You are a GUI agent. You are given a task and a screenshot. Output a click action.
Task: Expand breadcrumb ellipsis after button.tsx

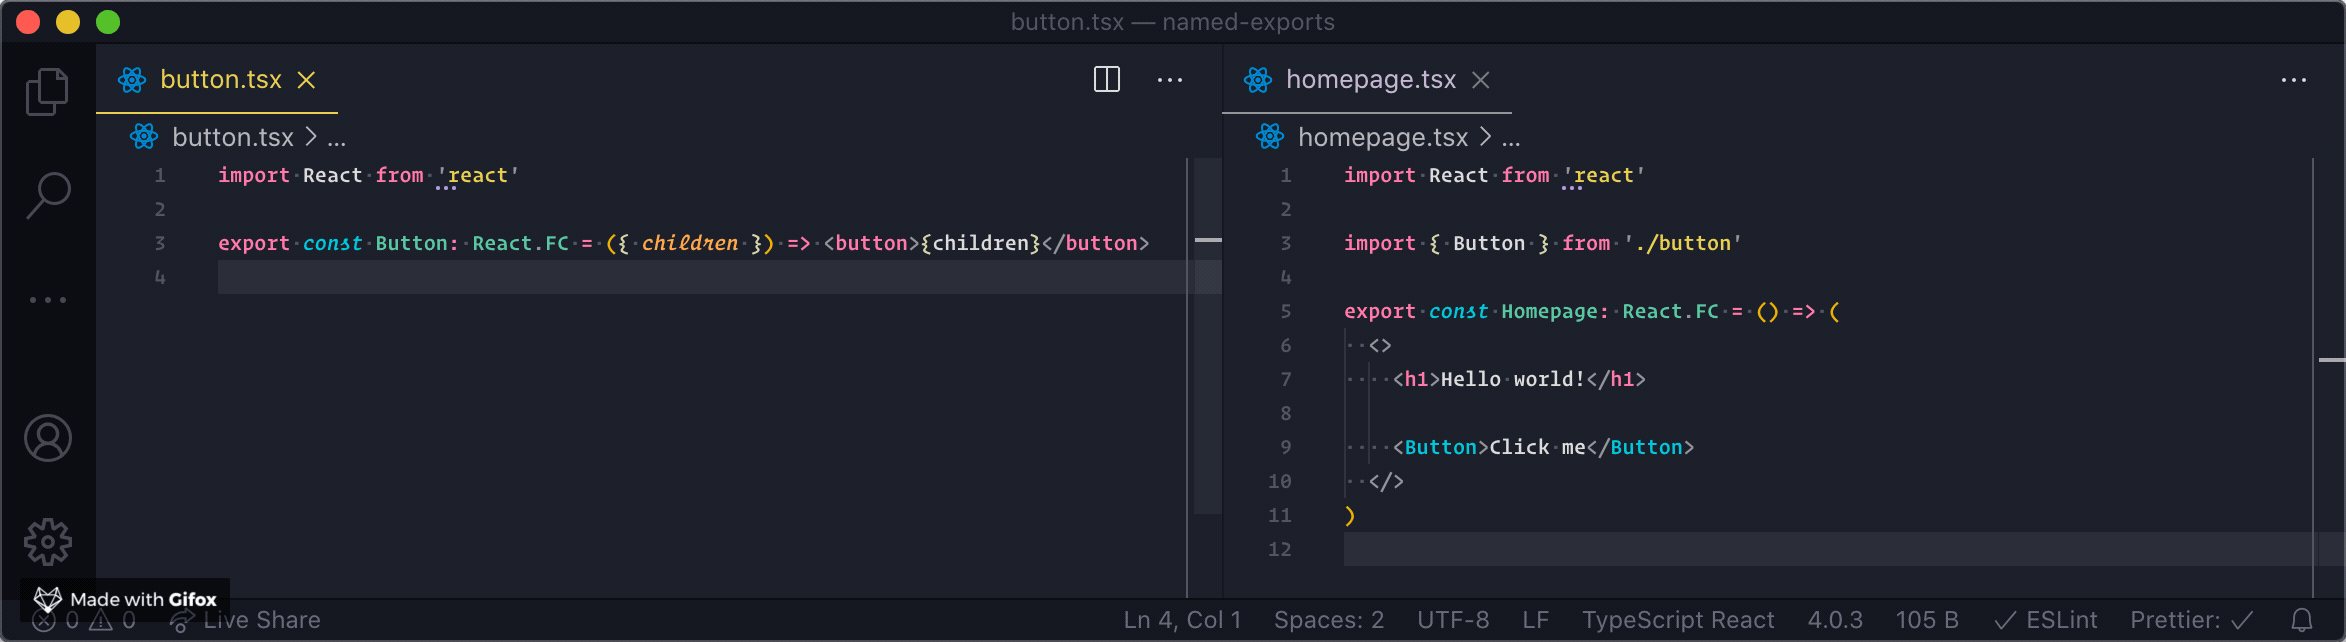pyautogui.click(x=337, y=139)
